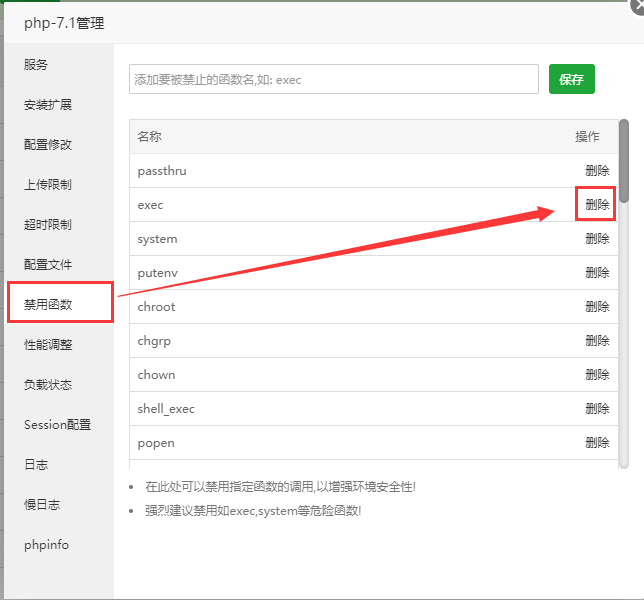The height and width of the screenshot is (600, 644).
Task: Select the 超时限制 menu item
Action: pyautogui.click(x=48, y=225)
